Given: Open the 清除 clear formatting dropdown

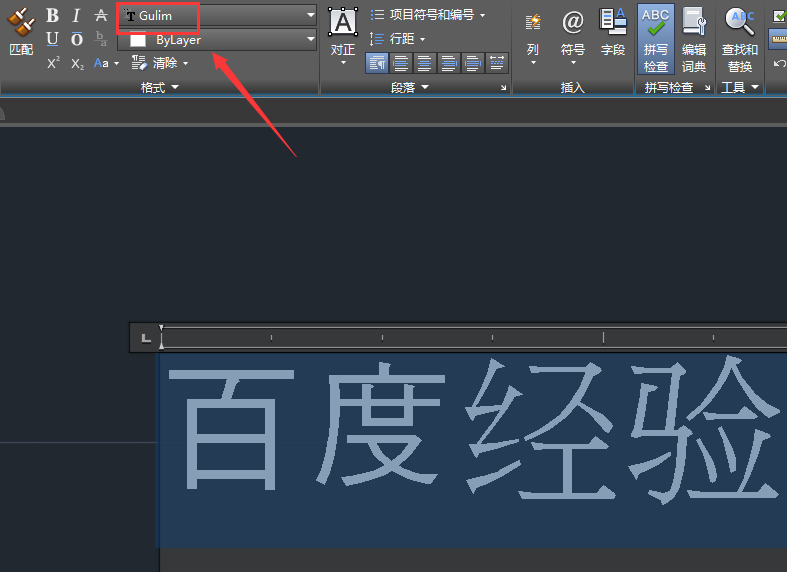Looking at the screenshot, I should (x=160, y=63).
